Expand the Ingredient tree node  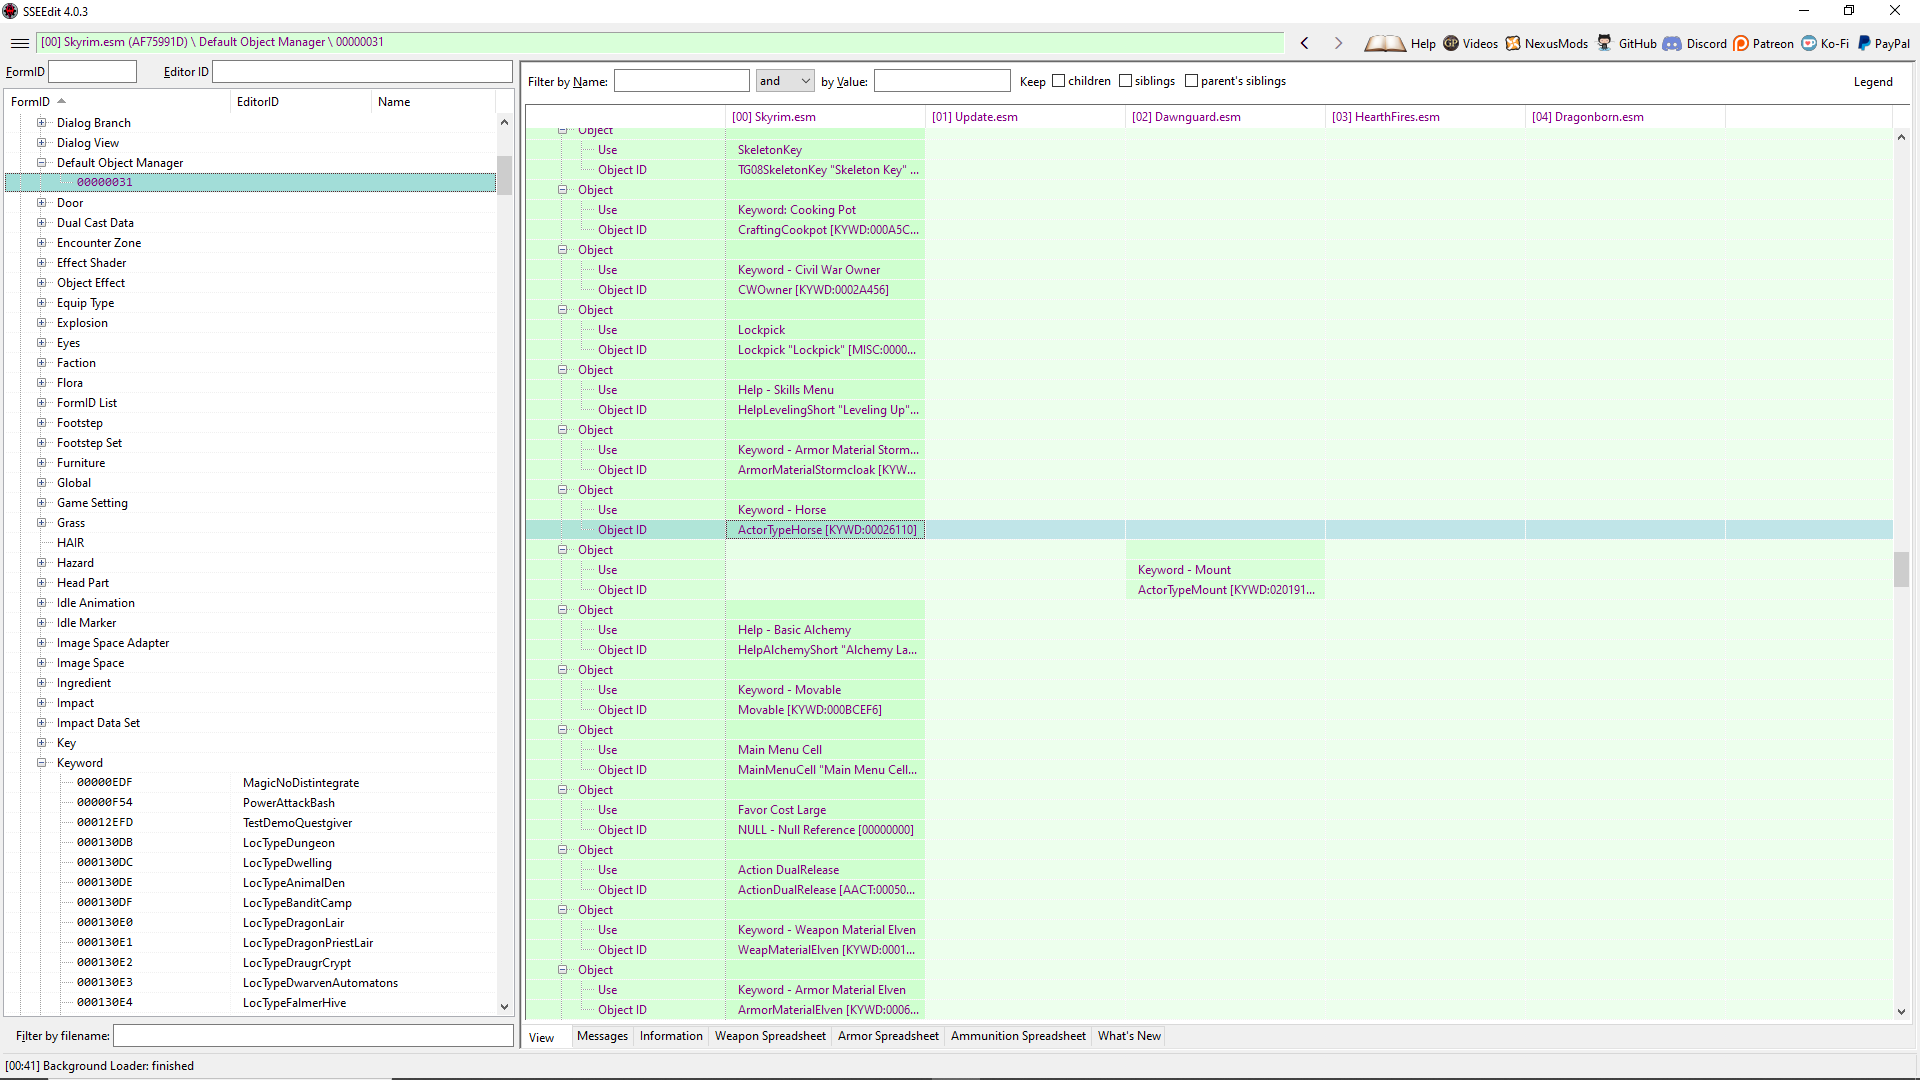coord(42,683)
